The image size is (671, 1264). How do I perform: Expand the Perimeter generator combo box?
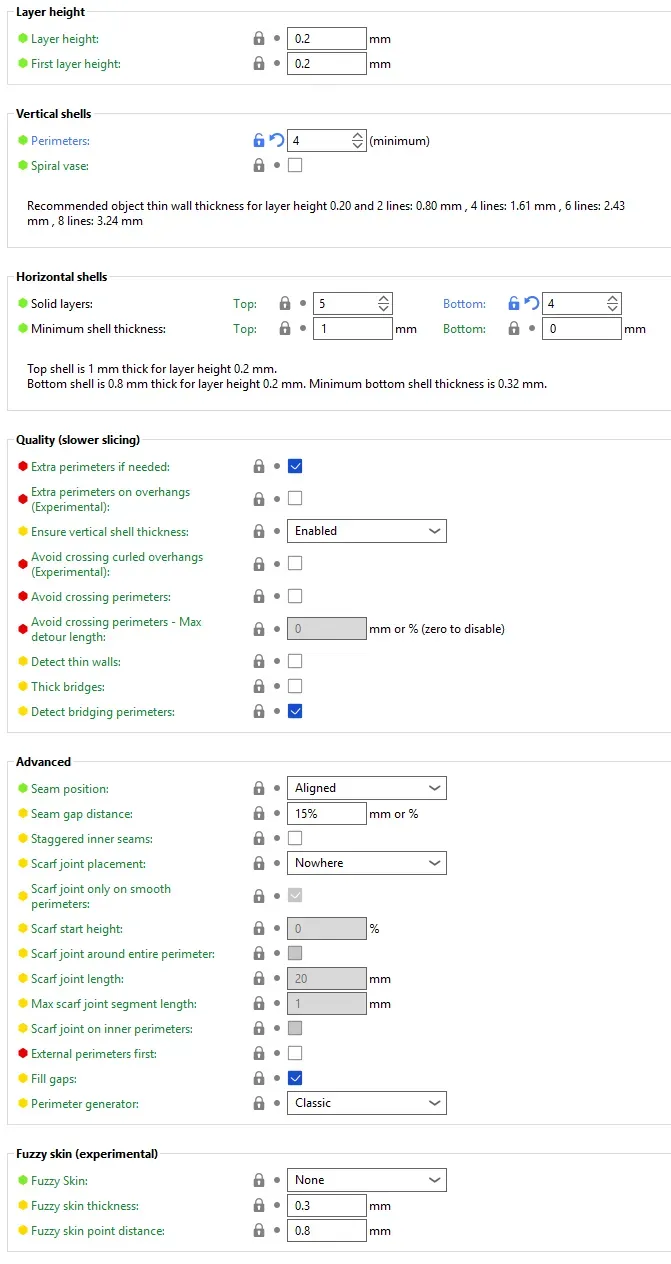tap(367, 1103)
